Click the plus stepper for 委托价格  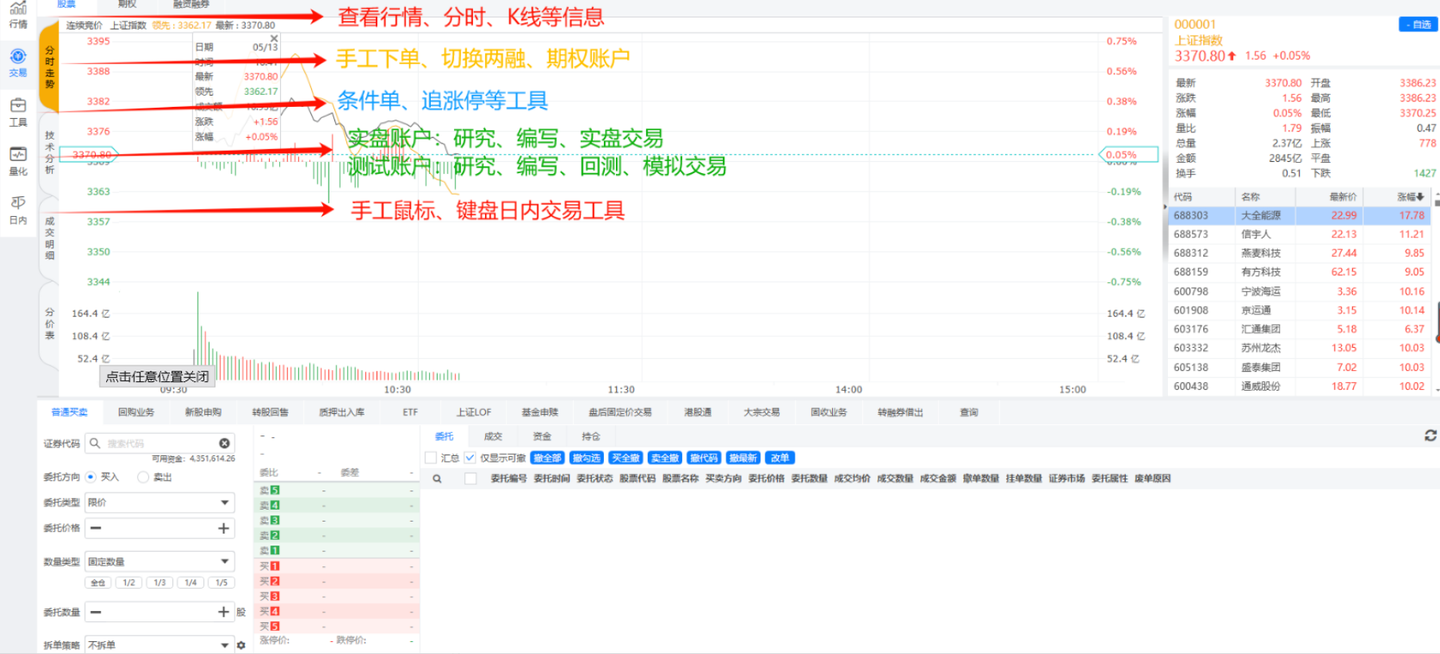click(224, 528)
